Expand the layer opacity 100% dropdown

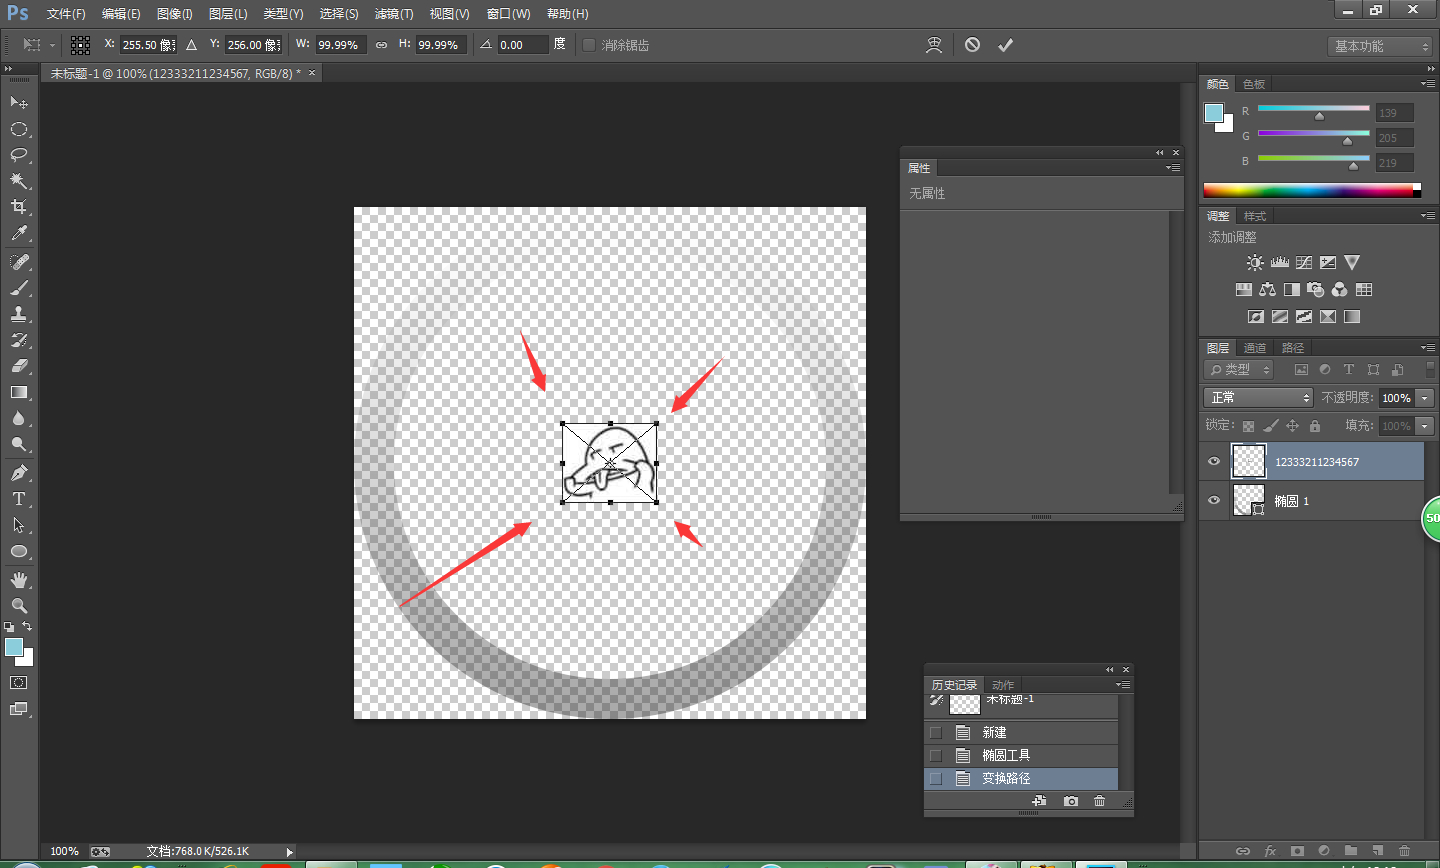click(1425, 398)
